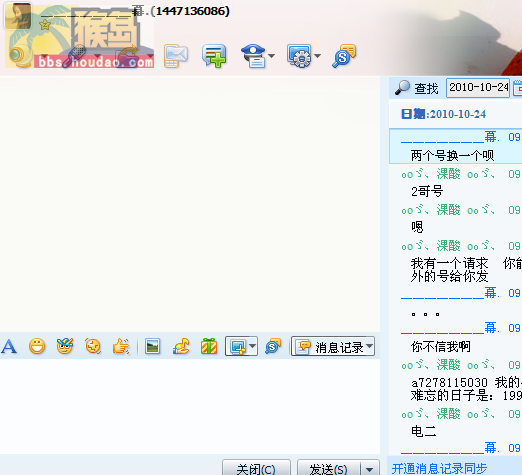Send a picture with landscape image icon
Screen dimensions: 522x475
[152, 346]
